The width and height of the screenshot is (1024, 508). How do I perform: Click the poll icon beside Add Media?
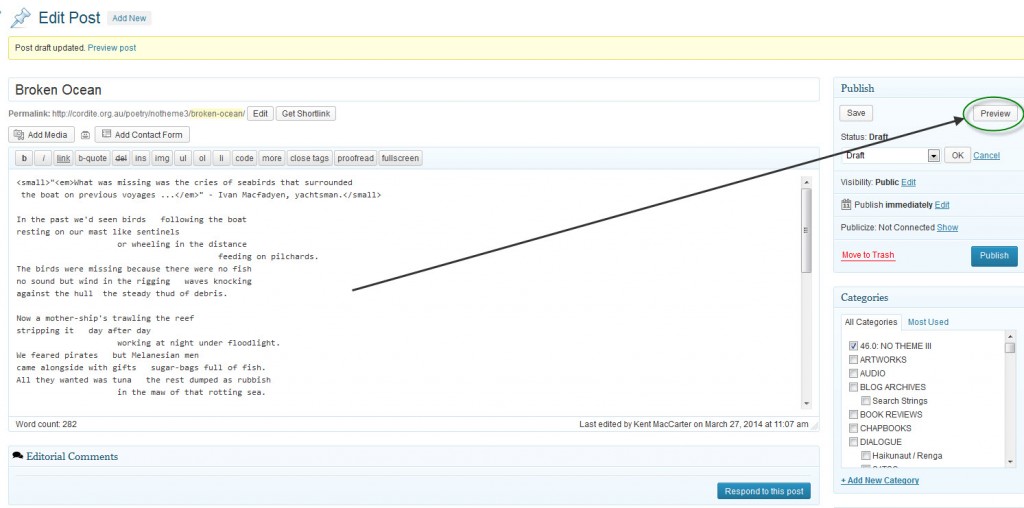[85, 135]
